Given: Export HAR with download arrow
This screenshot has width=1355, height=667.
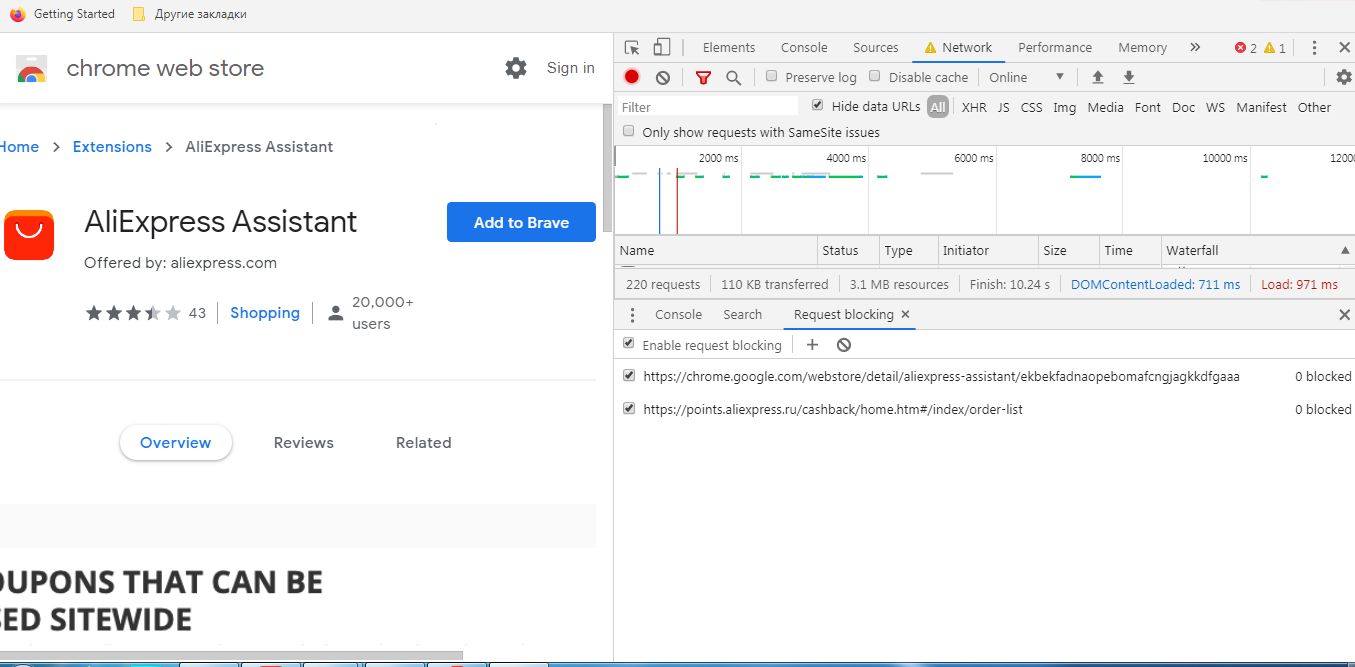Looking at the screenshot, I should click(x=1128, y=77).
